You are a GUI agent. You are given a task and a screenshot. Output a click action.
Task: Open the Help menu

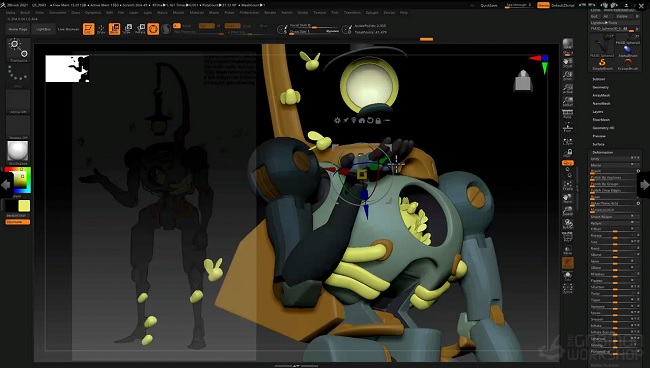pyautogui.click(x=403, y=13)
